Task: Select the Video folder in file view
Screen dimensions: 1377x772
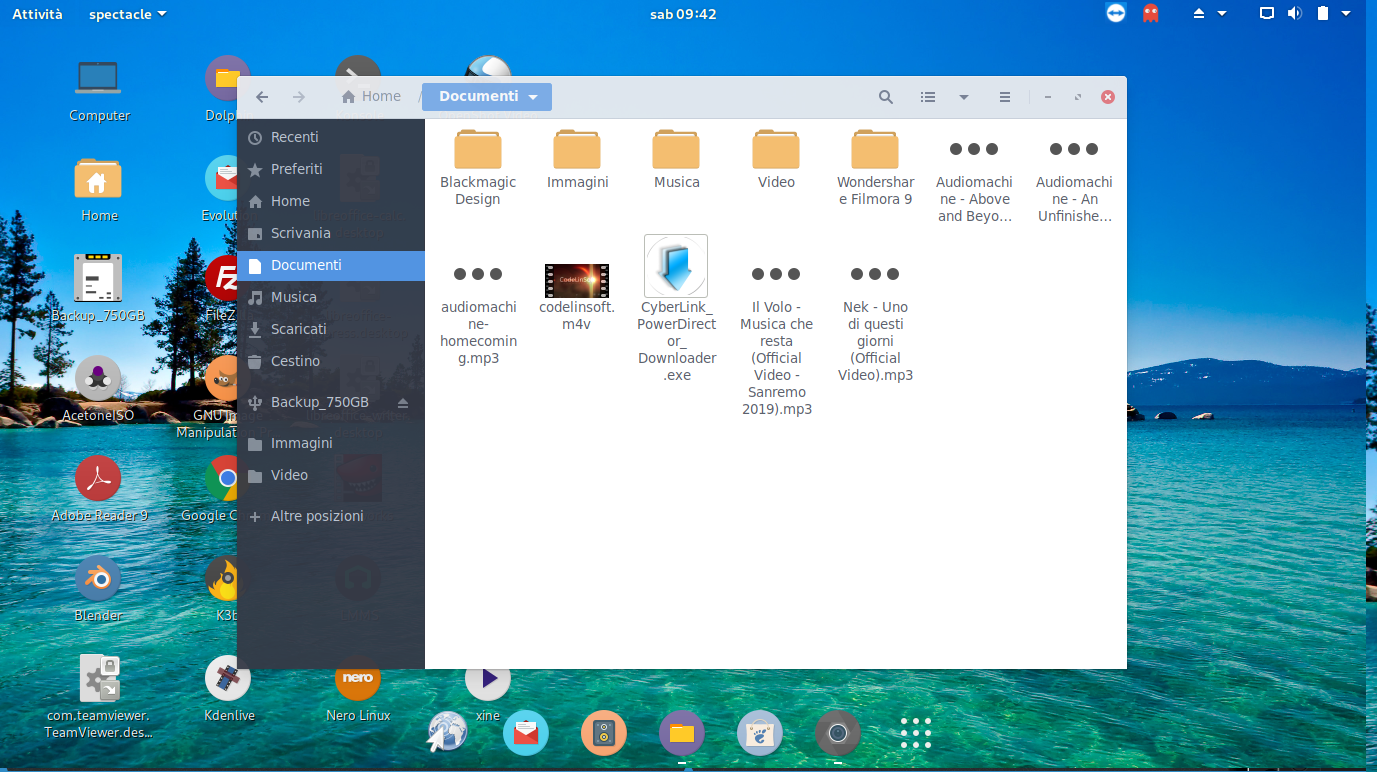Action: coord(776,159)
